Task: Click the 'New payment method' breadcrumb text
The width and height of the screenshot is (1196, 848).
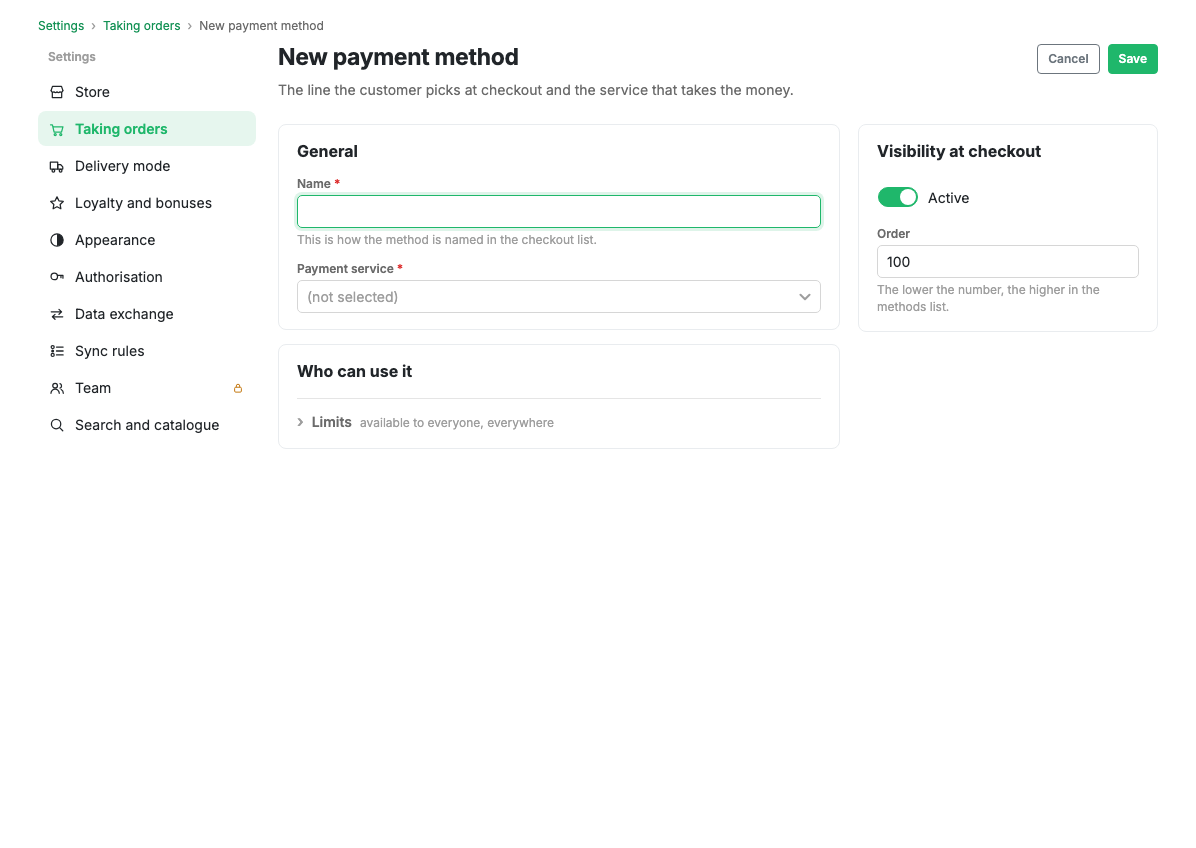Action: click(262, 26)
